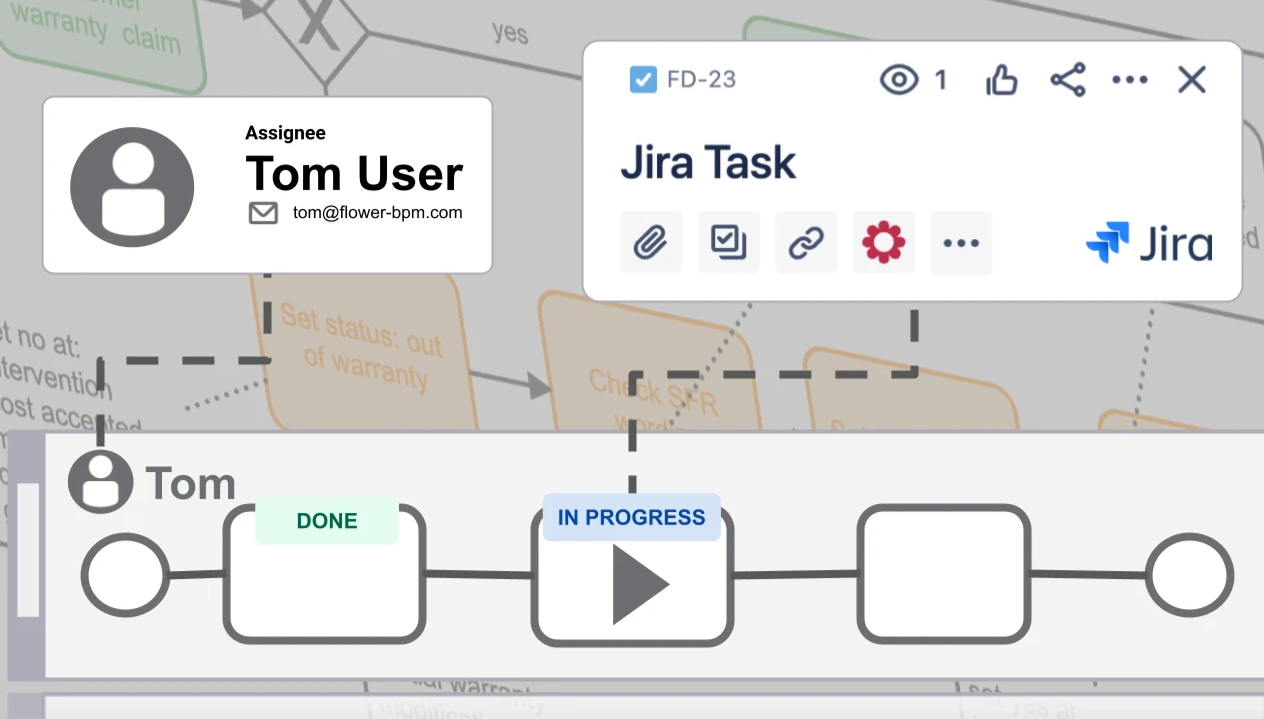Click the email envelope icon beside tom@flower-bpm.com

click(263, 213)
